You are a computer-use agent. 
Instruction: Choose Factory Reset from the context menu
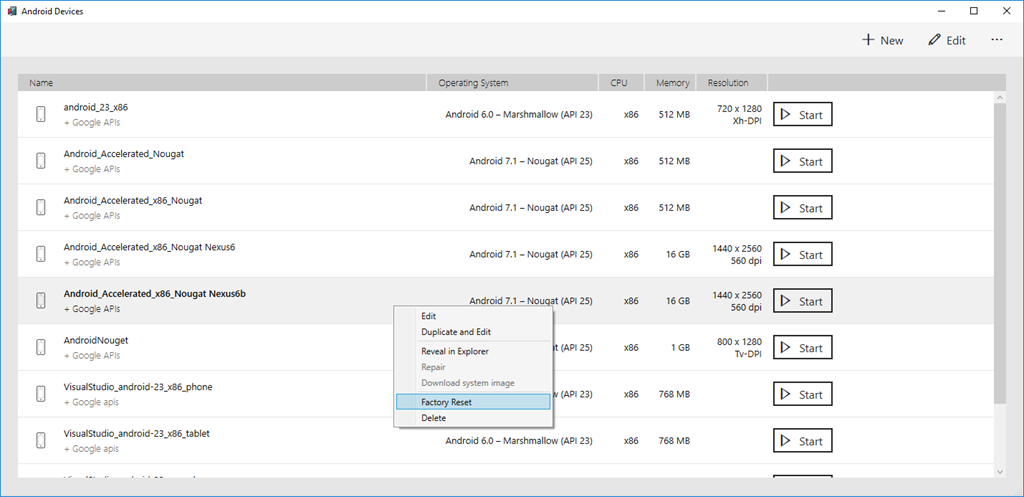click(x=447, y=402)
